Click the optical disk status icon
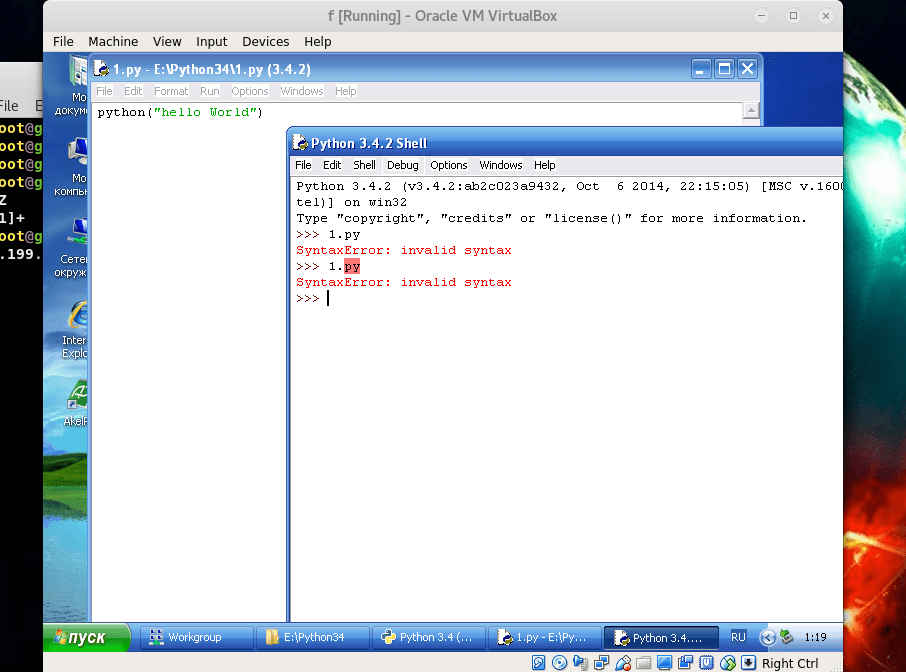 (559, 663)
